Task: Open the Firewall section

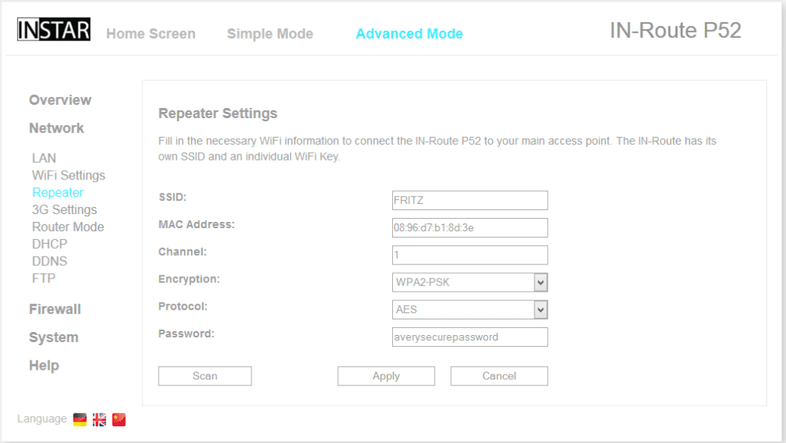Action: coord(55,310)
